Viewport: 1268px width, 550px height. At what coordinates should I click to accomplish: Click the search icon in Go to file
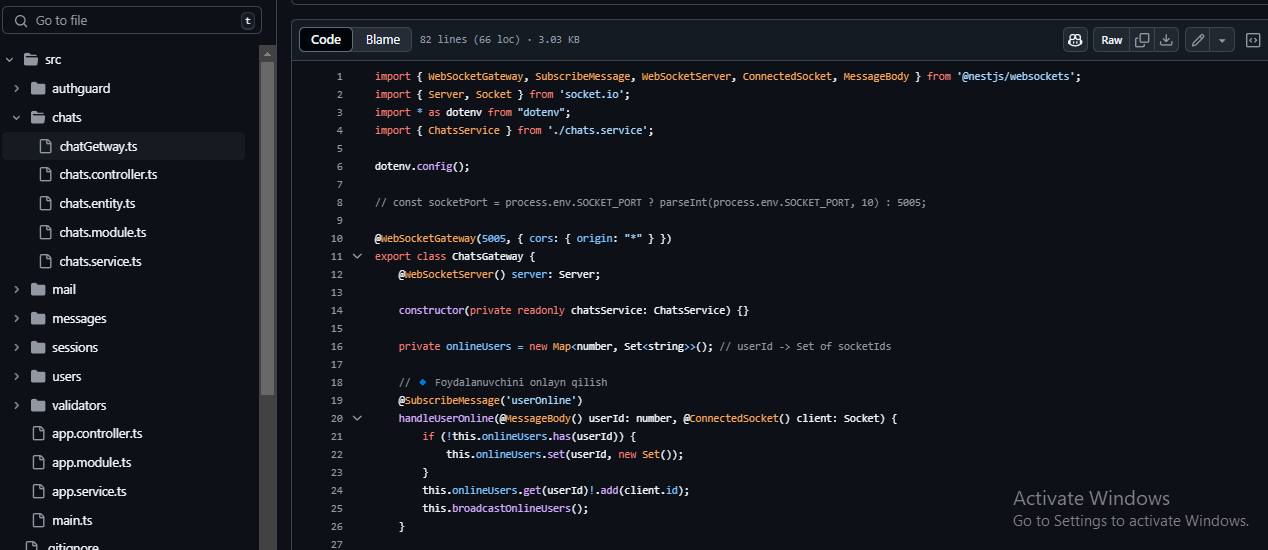pyautogui.click(x=21, y=20)
